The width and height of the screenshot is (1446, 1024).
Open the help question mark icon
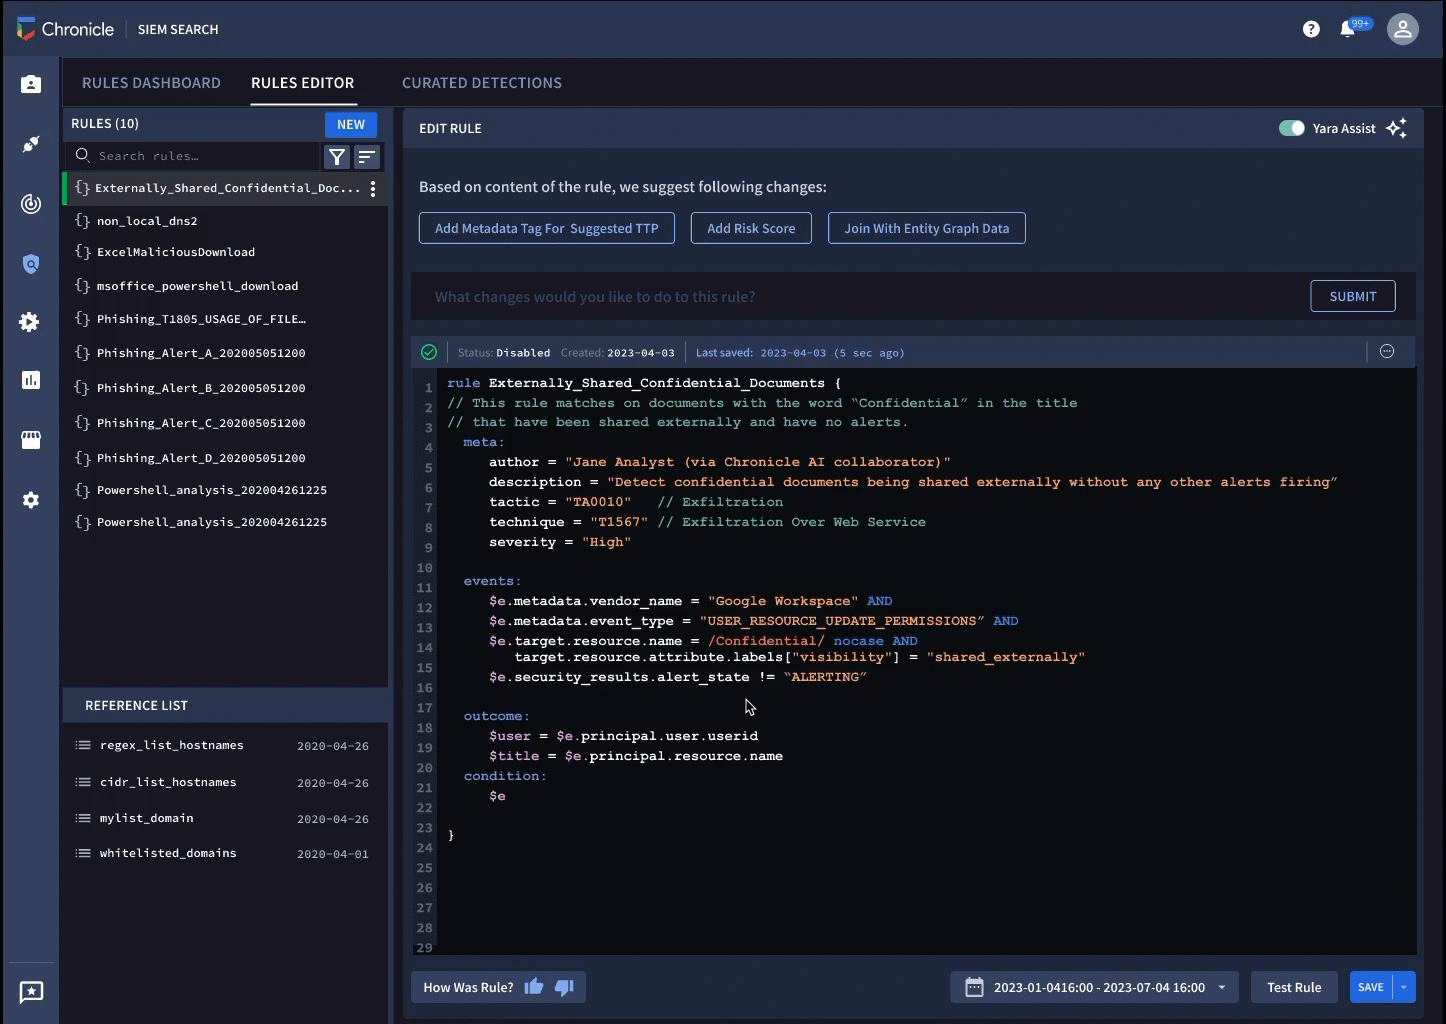pyautogui.click(x=1311, y=29)
